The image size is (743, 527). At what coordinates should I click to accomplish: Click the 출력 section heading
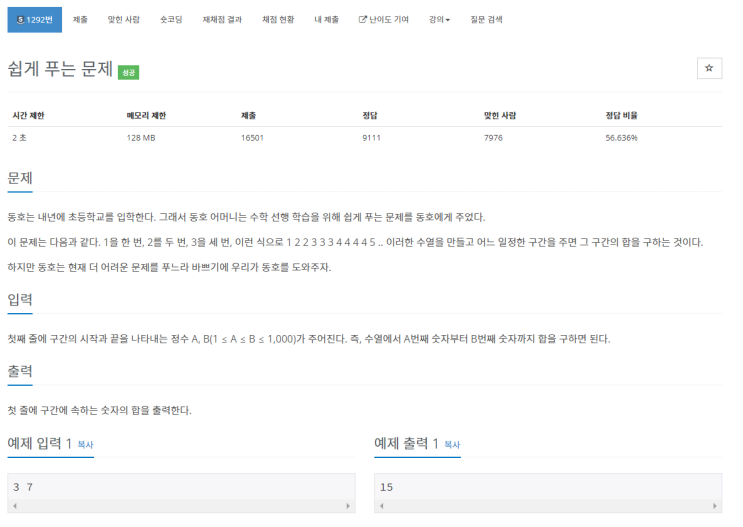coord(20,371)
